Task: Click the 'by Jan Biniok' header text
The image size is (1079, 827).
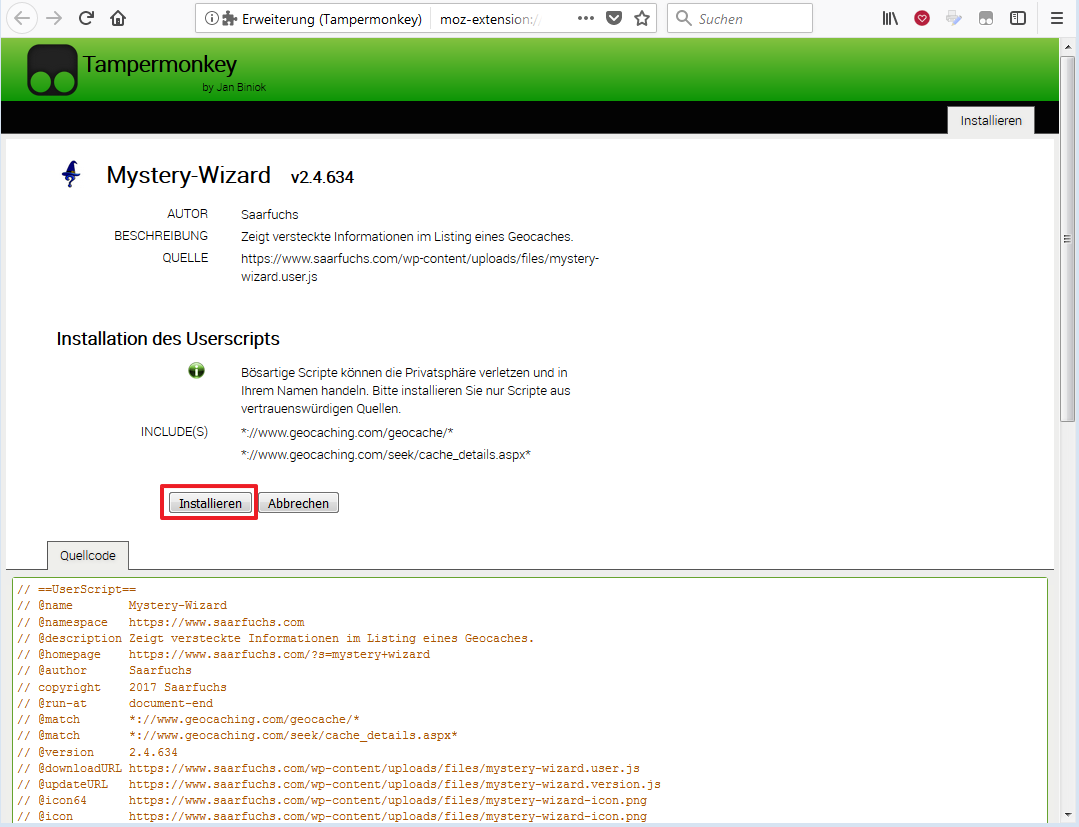Action: click(234, 87)
